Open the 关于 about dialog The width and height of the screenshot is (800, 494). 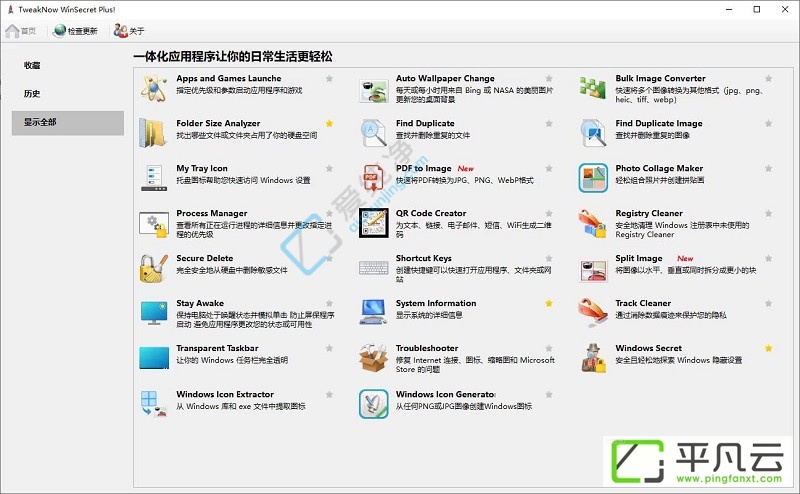(129, 31)
